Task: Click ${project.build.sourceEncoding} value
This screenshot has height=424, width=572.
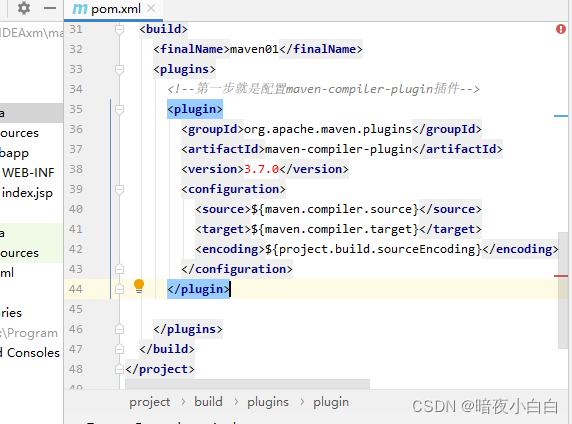Action: [373, 249]
